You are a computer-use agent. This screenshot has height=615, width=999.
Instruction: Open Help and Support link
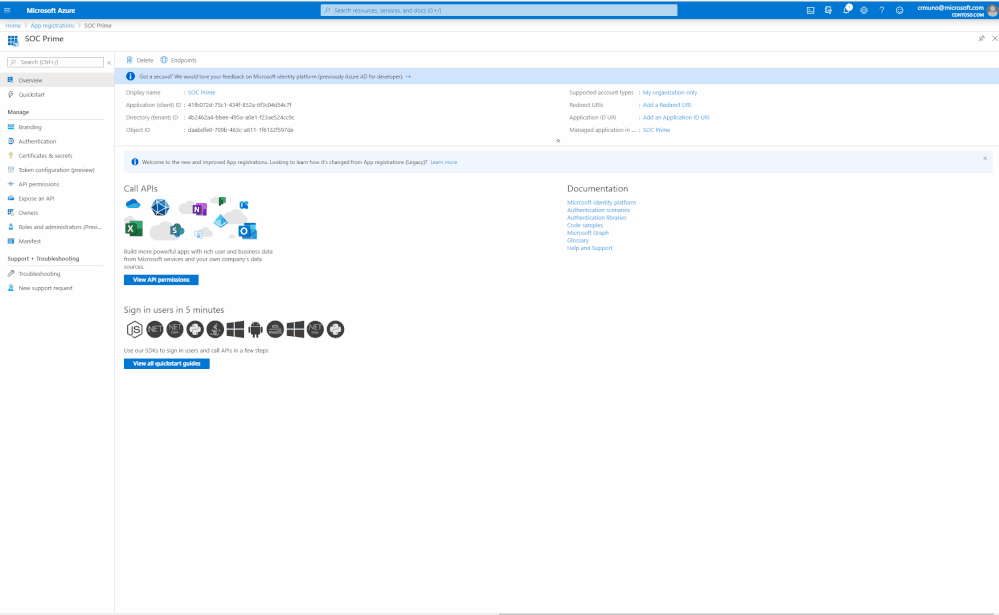coord(589,249)
